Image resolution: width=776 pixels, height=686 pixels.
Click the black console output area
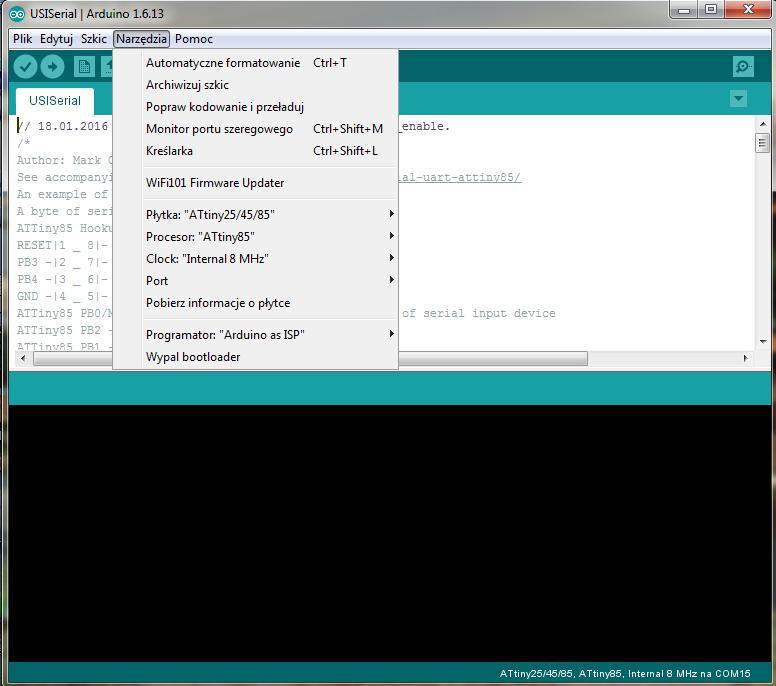coord(389,533)
